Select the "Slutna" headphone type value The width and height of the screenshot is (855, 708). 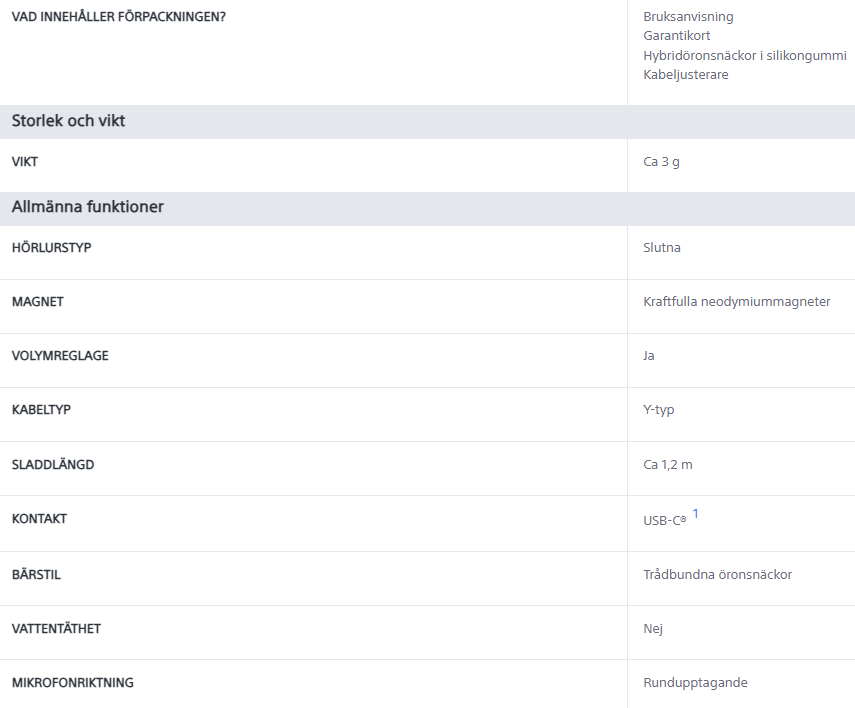(662, 248)
